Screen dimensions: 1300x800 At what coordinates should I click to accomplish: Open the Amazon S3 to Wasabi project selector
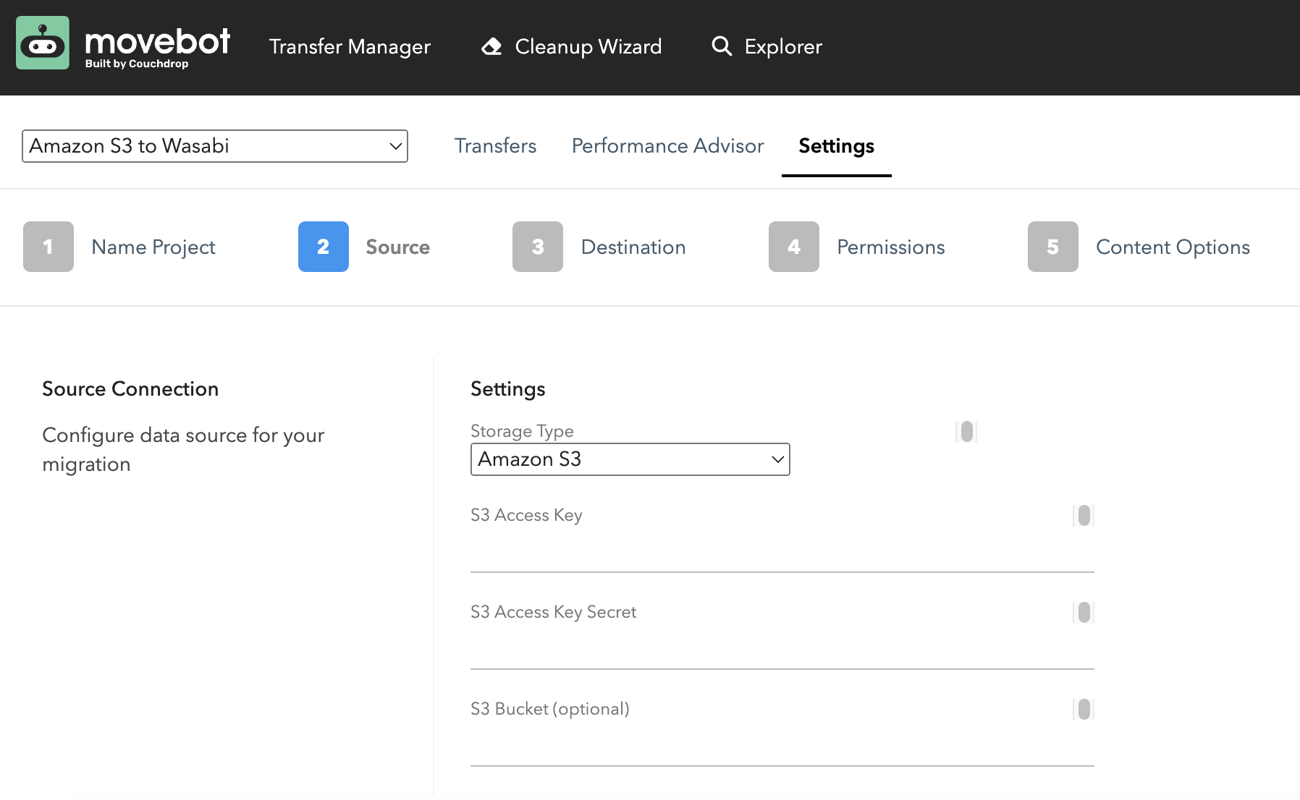(214, 146)
